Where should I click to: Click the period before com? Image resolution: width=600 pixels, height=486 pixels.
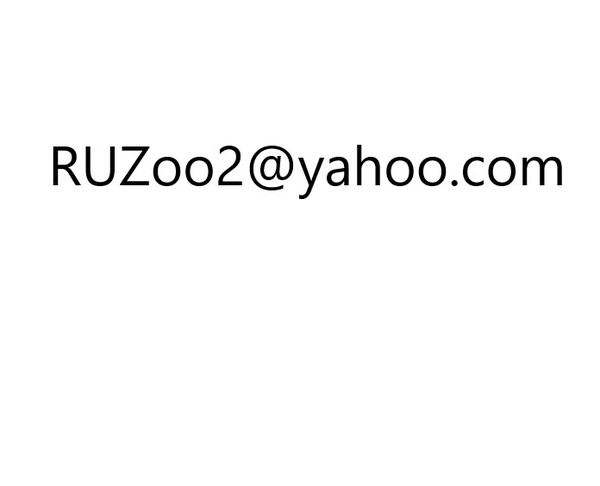(x=455, y=182)
